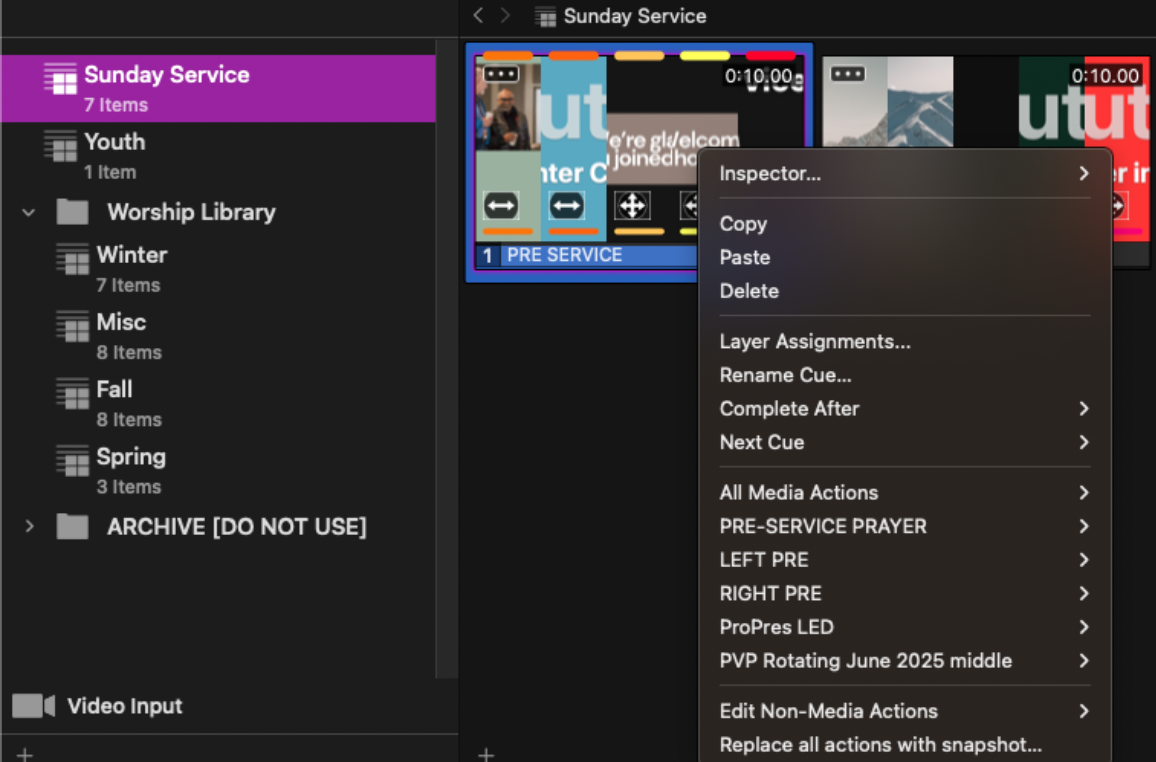Click the forward navigation arrow
This screenshot has width=1156, height=762.
(x=506, y=16)
